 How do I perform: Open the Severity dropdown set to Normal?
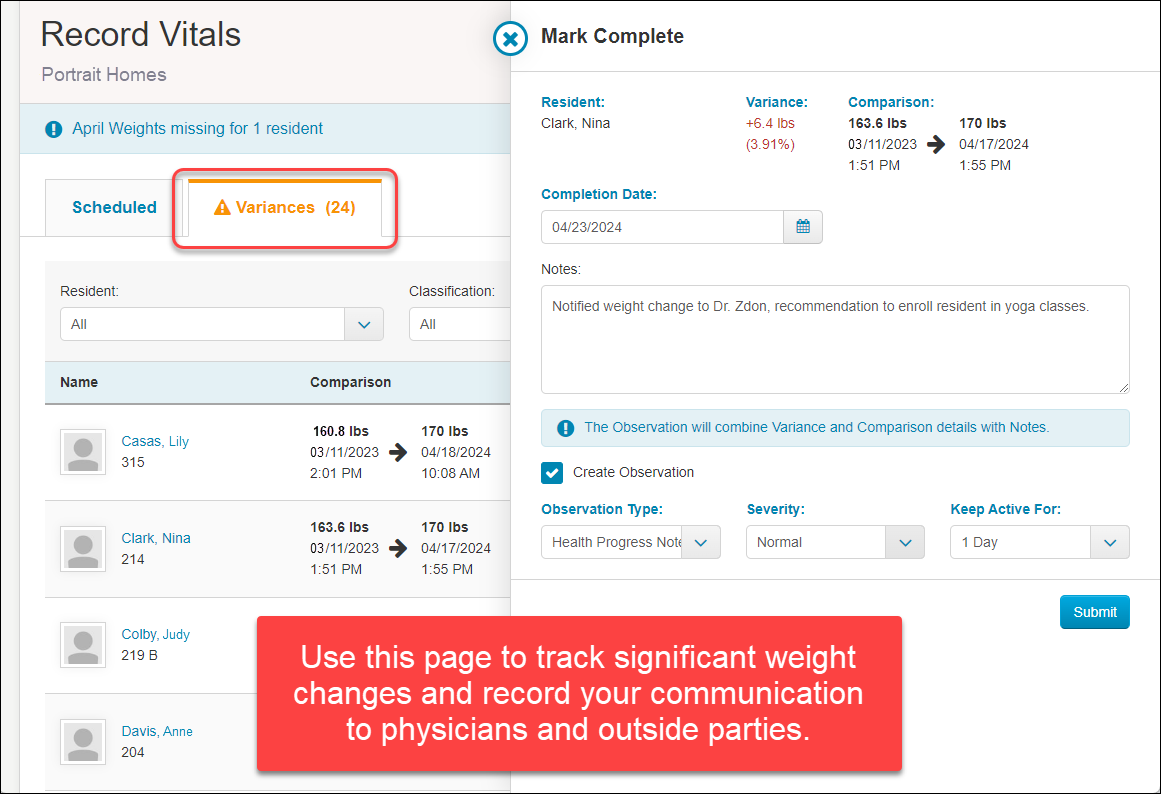835,542
